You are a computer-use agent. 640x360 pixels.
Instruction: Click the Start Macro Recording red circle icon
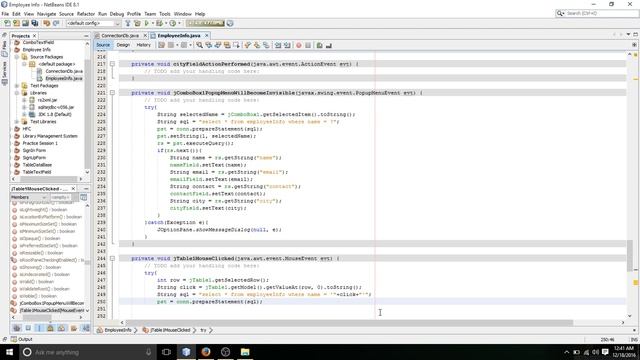[298, 45]
